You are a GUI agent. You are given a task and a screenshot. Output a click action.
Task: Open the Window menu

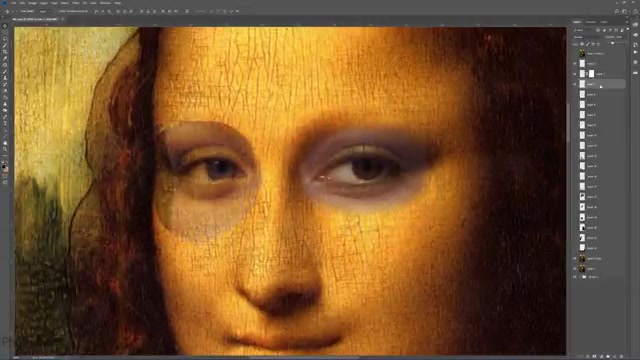pos(105,3)
